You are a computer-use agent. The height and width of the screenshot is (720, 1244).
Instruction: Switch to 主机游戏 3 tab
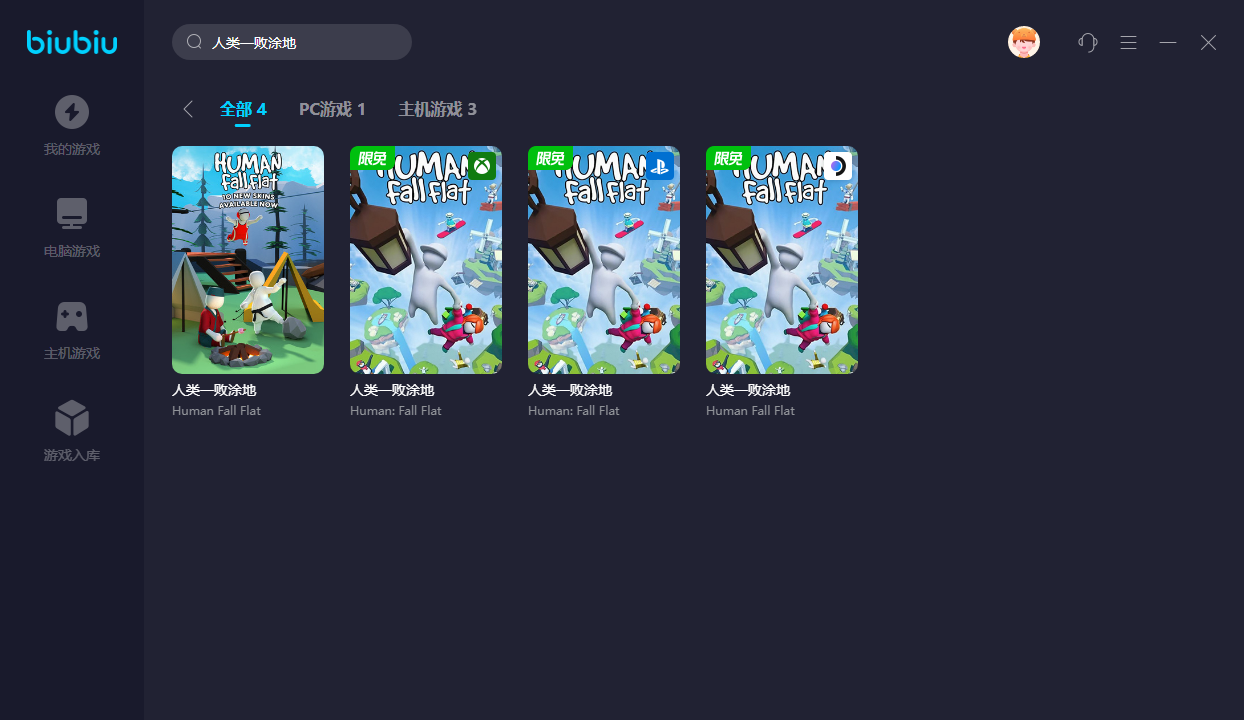[x=437, y=109]
